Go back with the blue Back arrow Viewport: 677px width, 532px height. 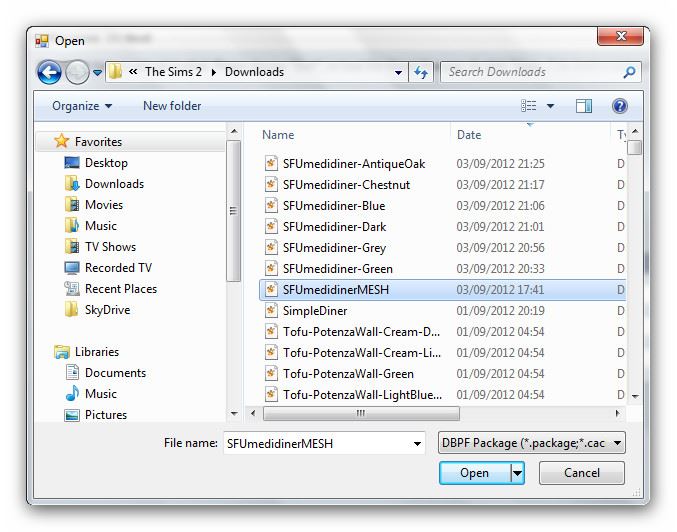coord(49,72)
